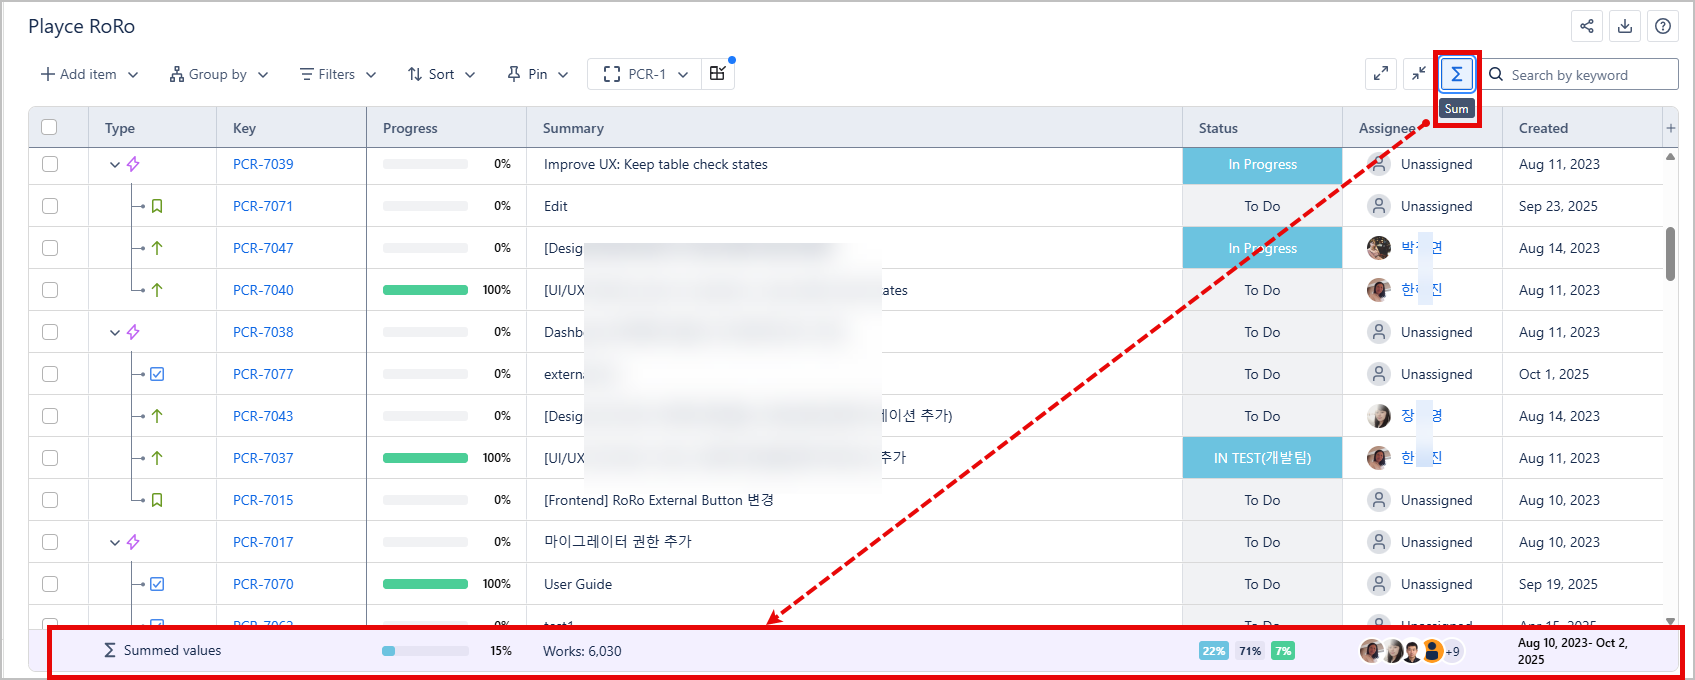
Task: Click epic type icon for PCR-7039
Action: coord(133,164)
